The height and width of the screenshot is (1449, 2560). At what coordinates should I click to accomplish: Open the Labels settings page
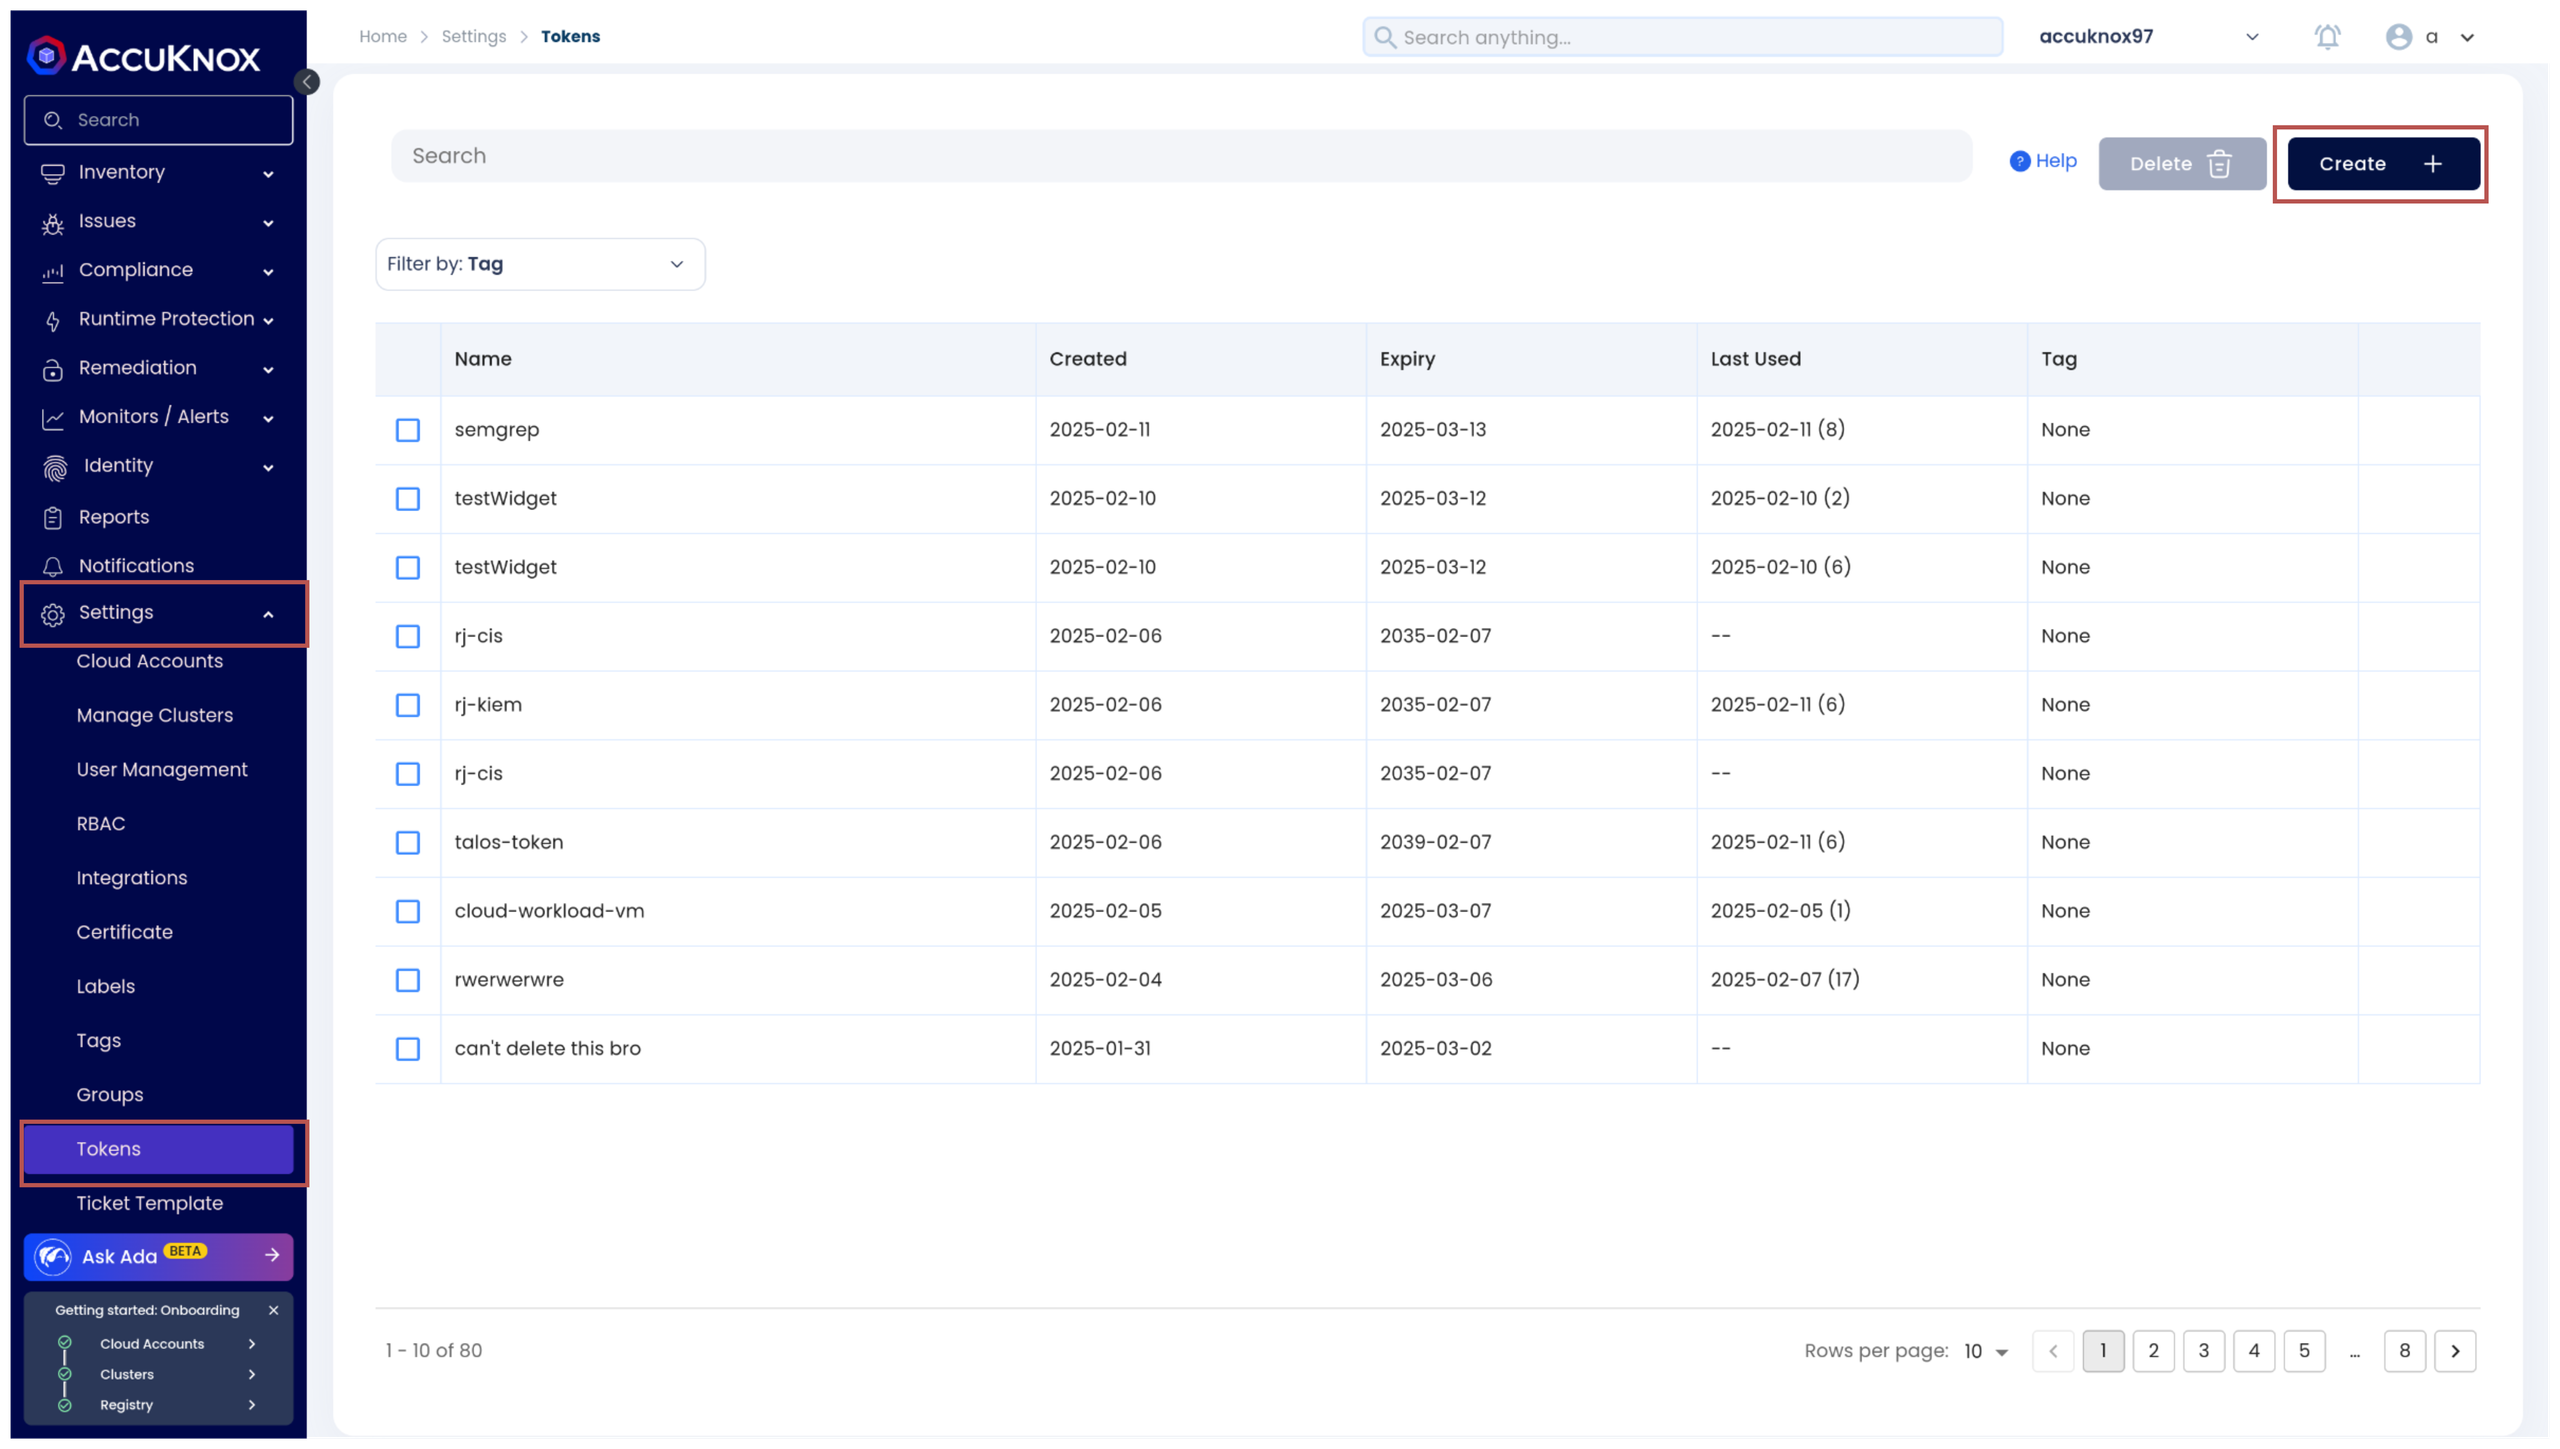[106, 986]
